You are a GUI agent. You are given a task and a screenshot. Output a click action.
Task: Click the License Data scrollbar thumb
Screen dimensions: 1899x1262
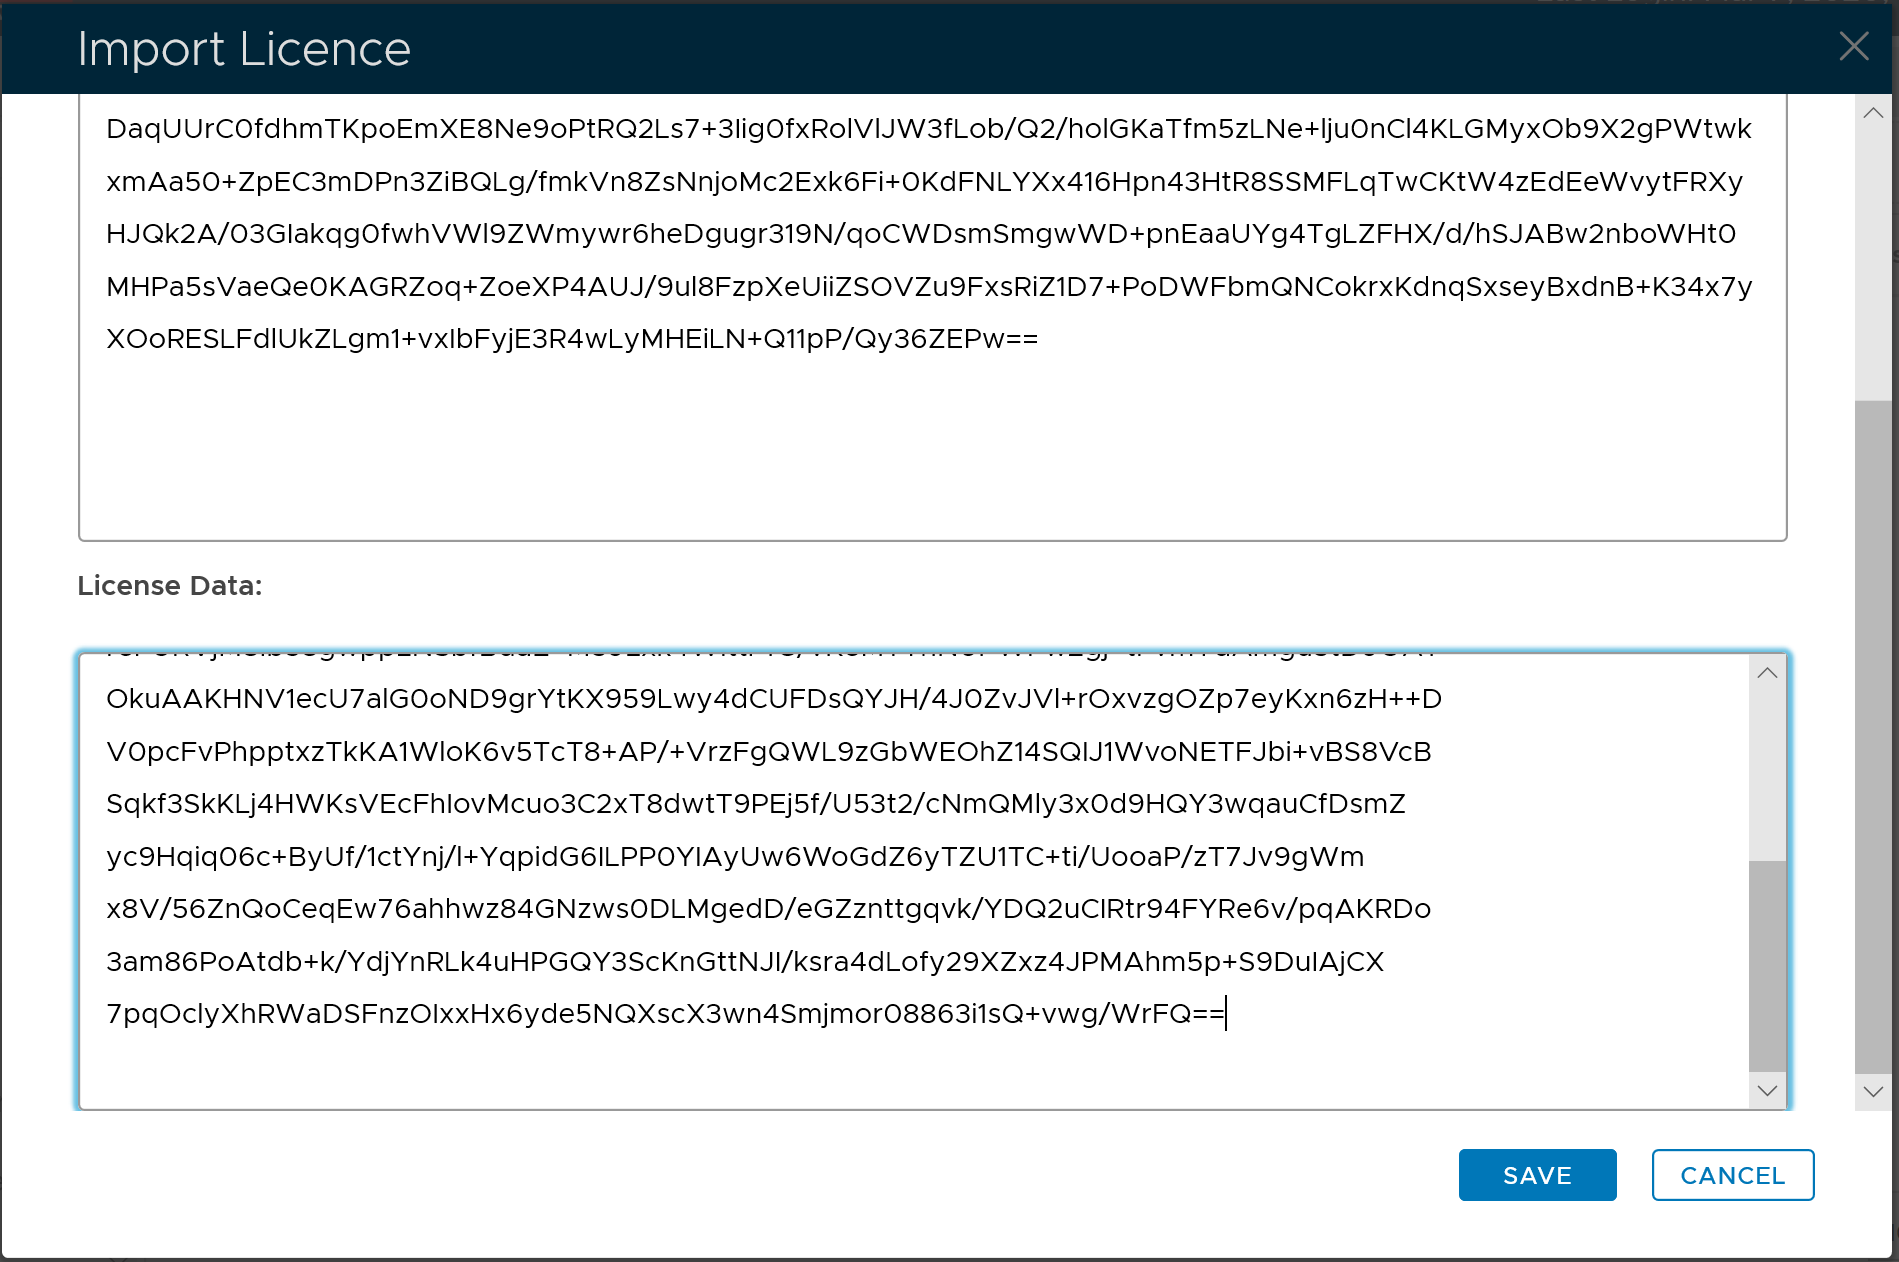1767,964
